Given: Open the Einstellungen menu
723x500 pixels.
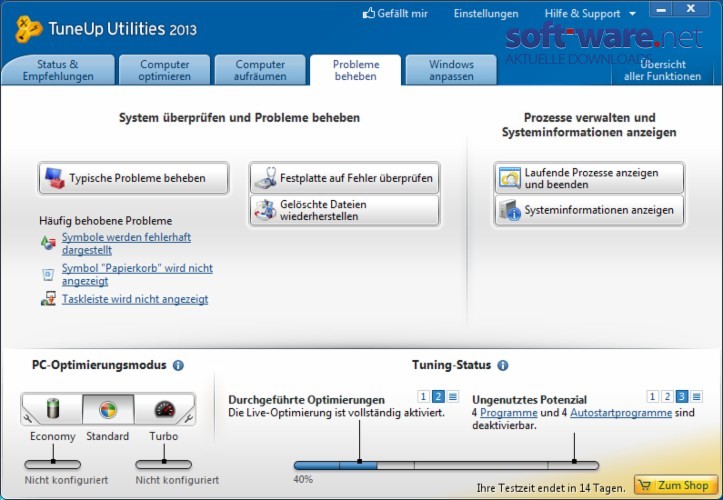Looking at the screenshot, I should [486, 13].
